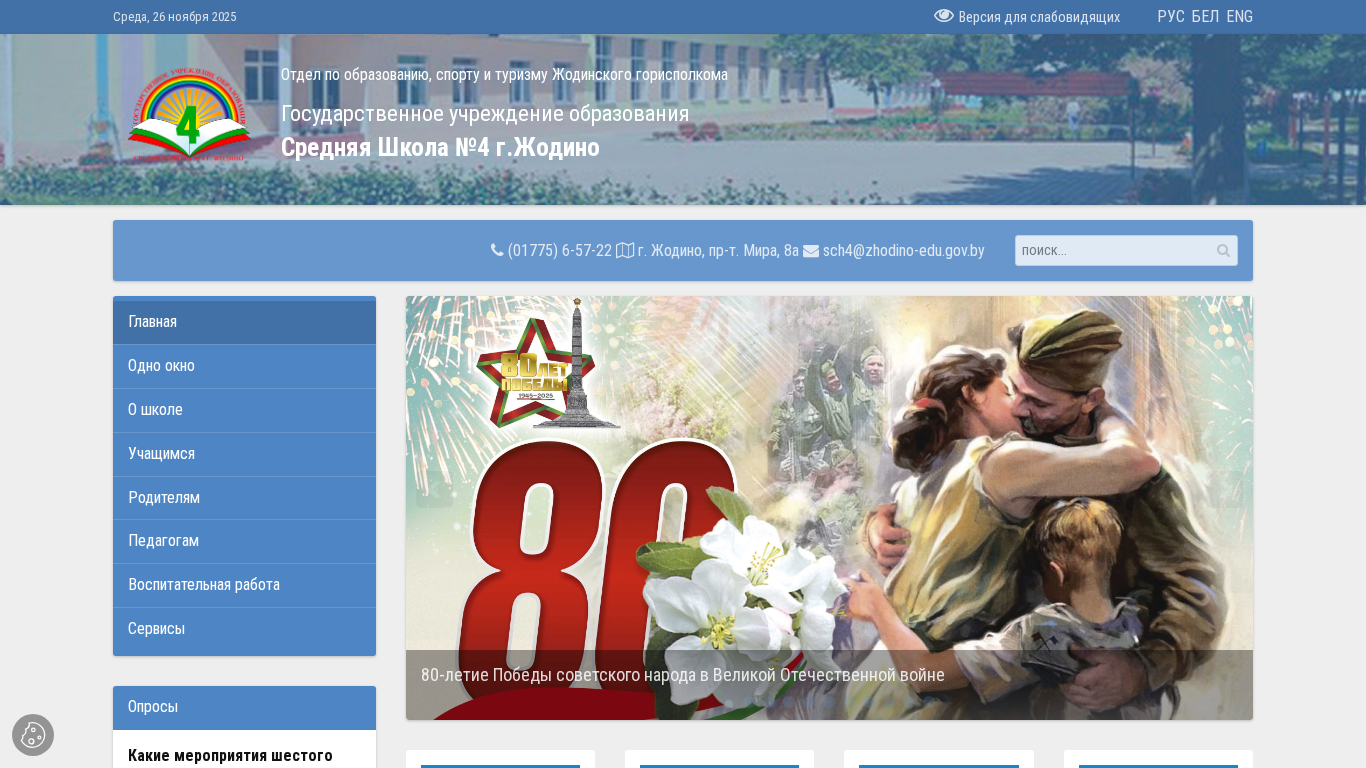
Task: Open the cookie settings icon
Action: tap(33, 735)
